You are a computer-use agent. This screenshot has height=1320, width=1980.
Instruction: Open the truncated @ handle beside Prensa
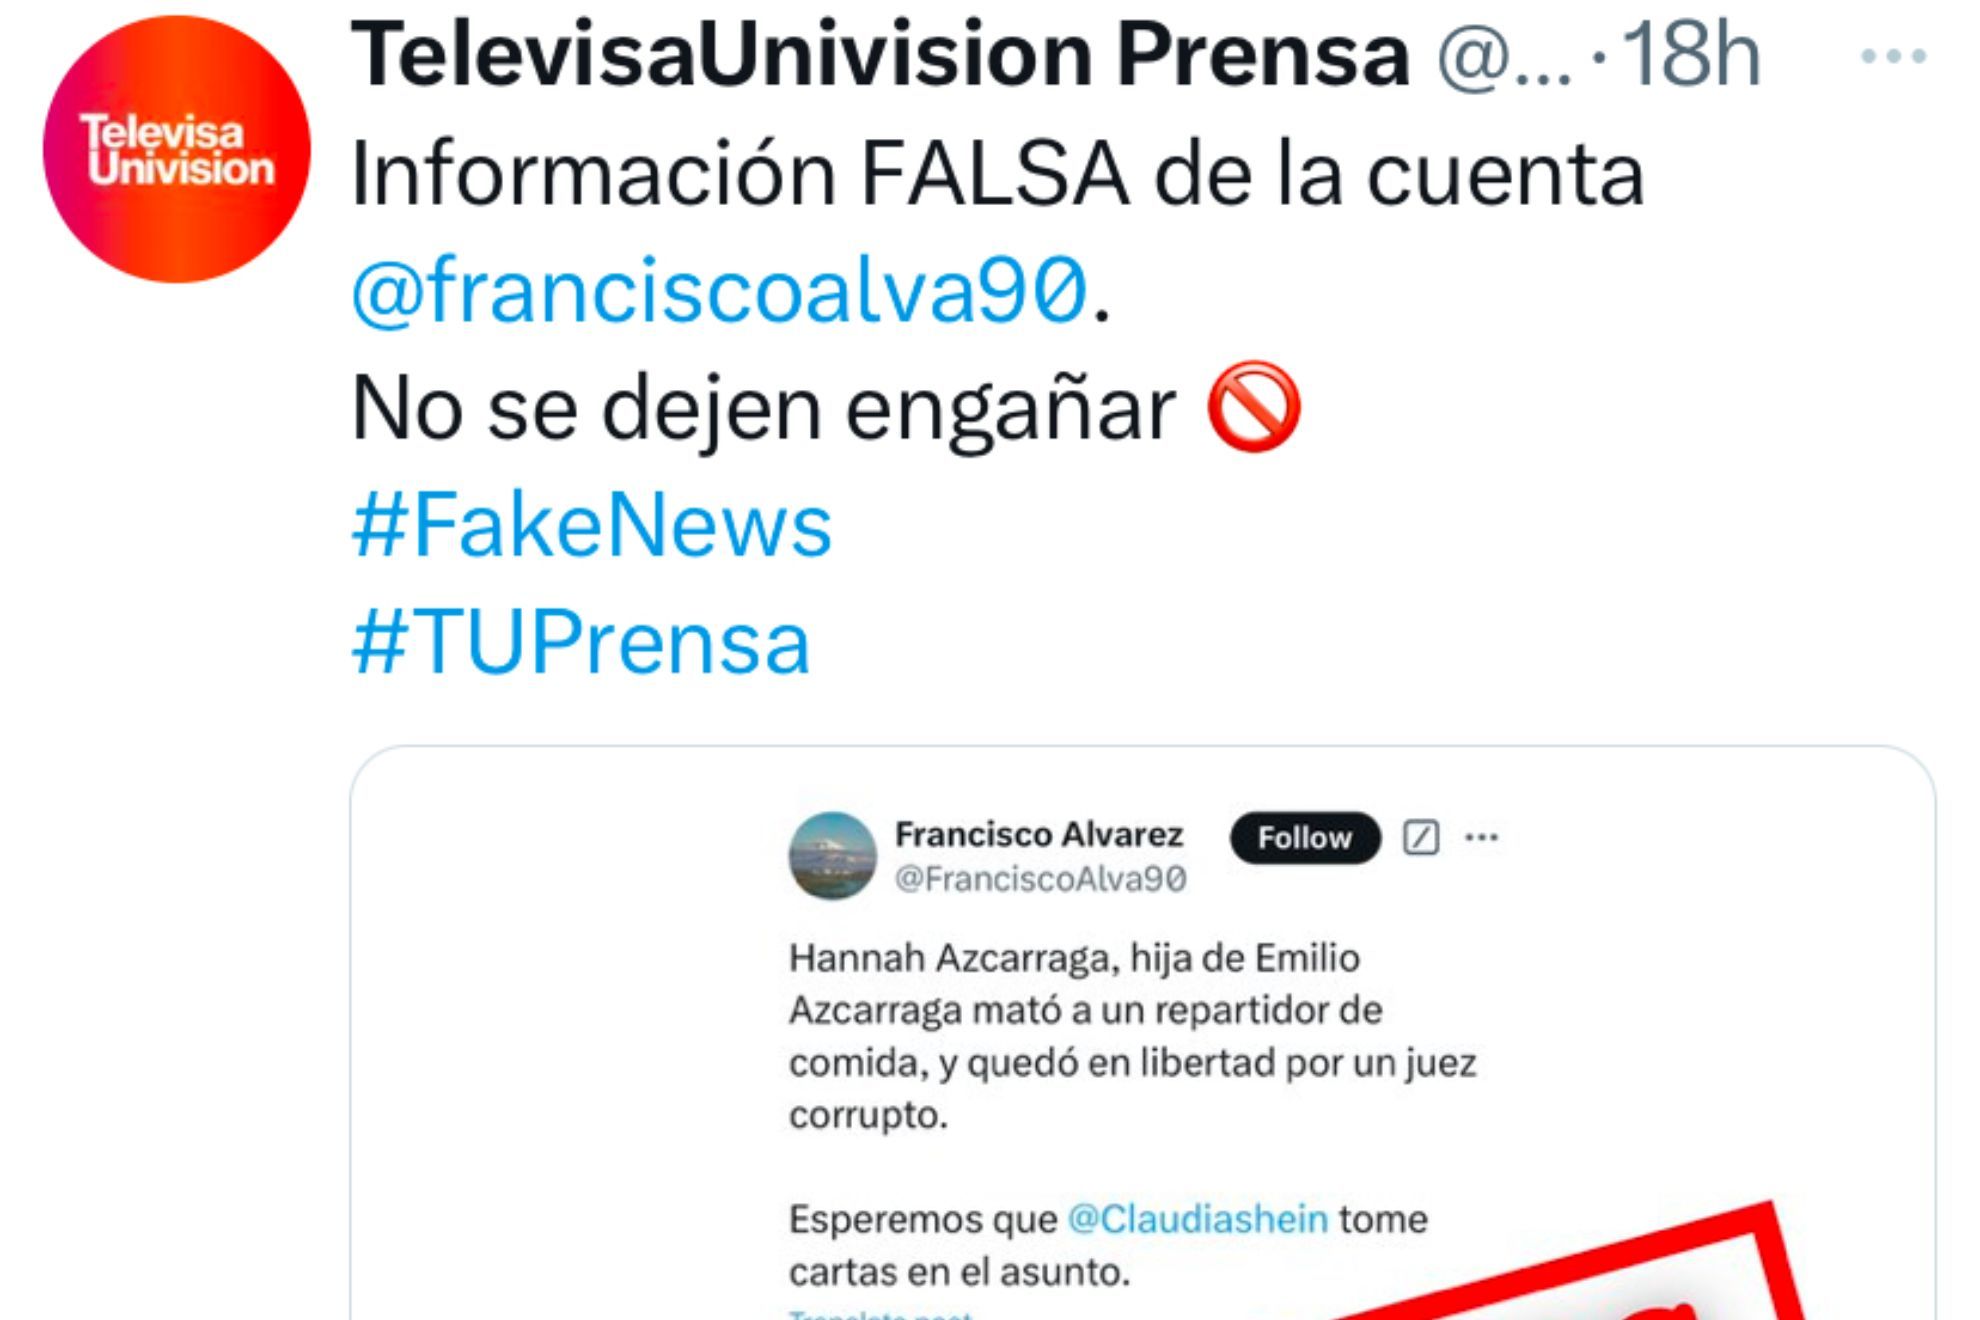[1504, 58]
